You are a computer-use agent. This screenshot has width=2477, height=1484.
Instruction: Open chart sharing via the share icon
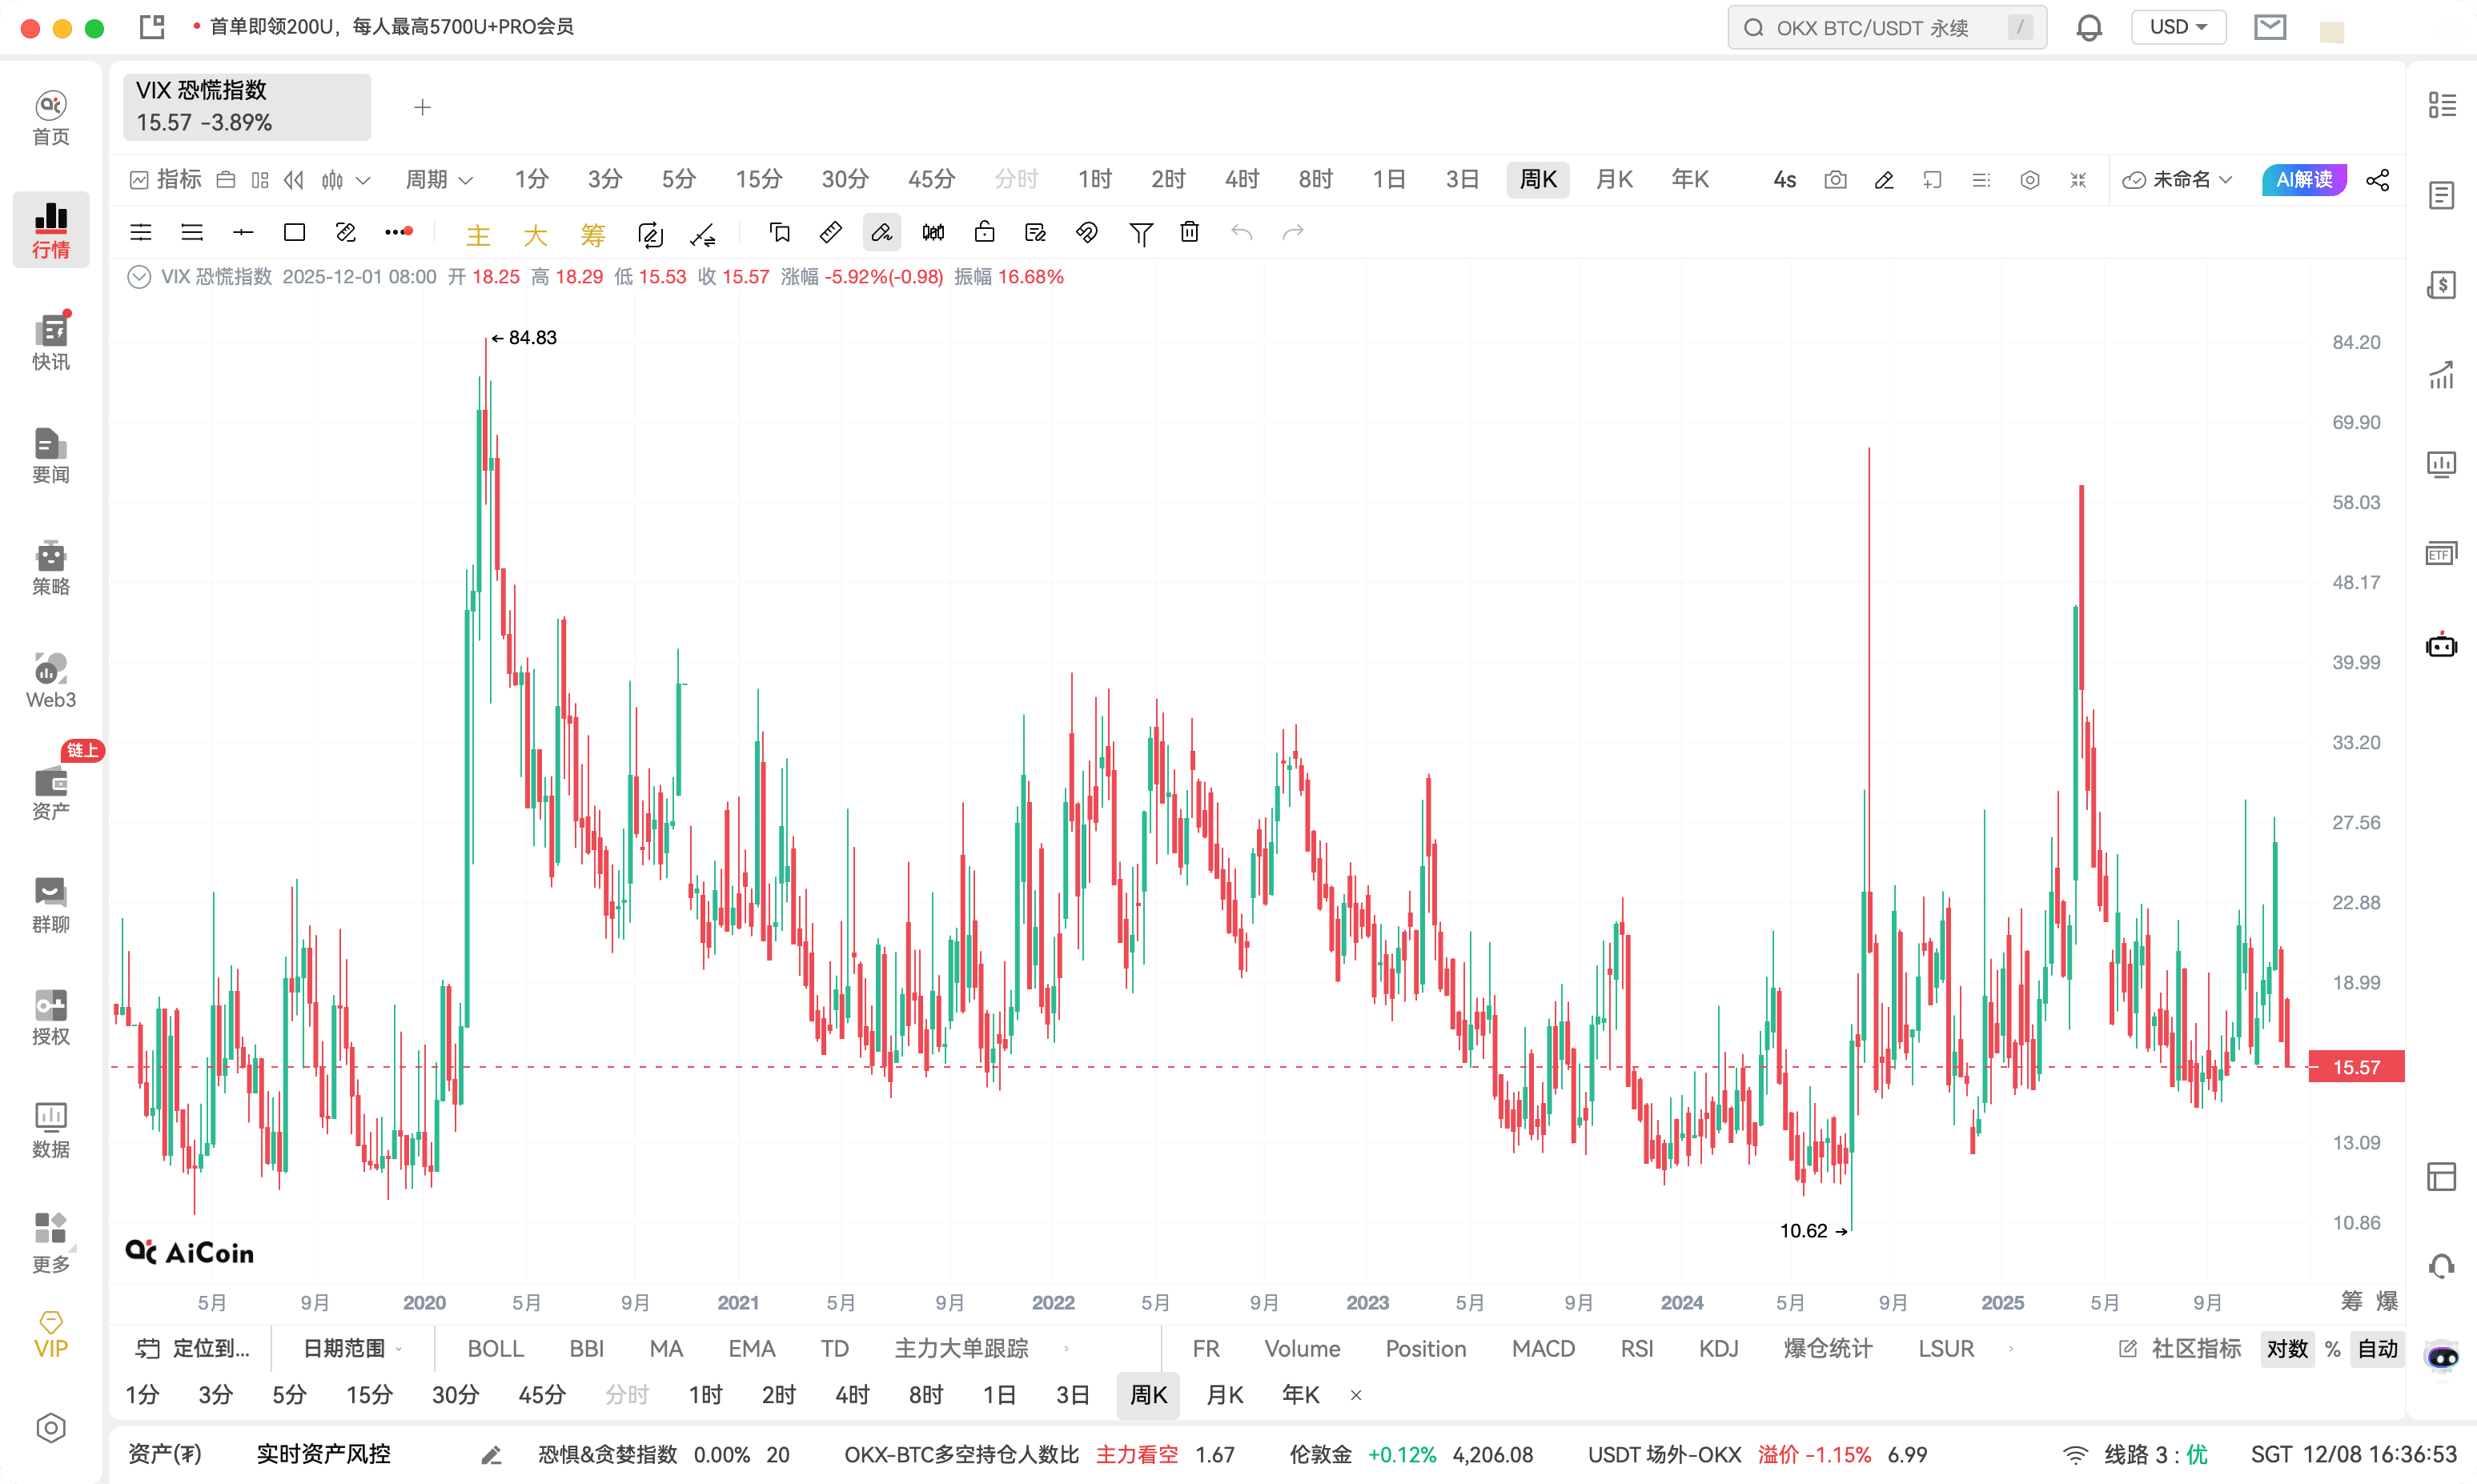point(2378,180)
